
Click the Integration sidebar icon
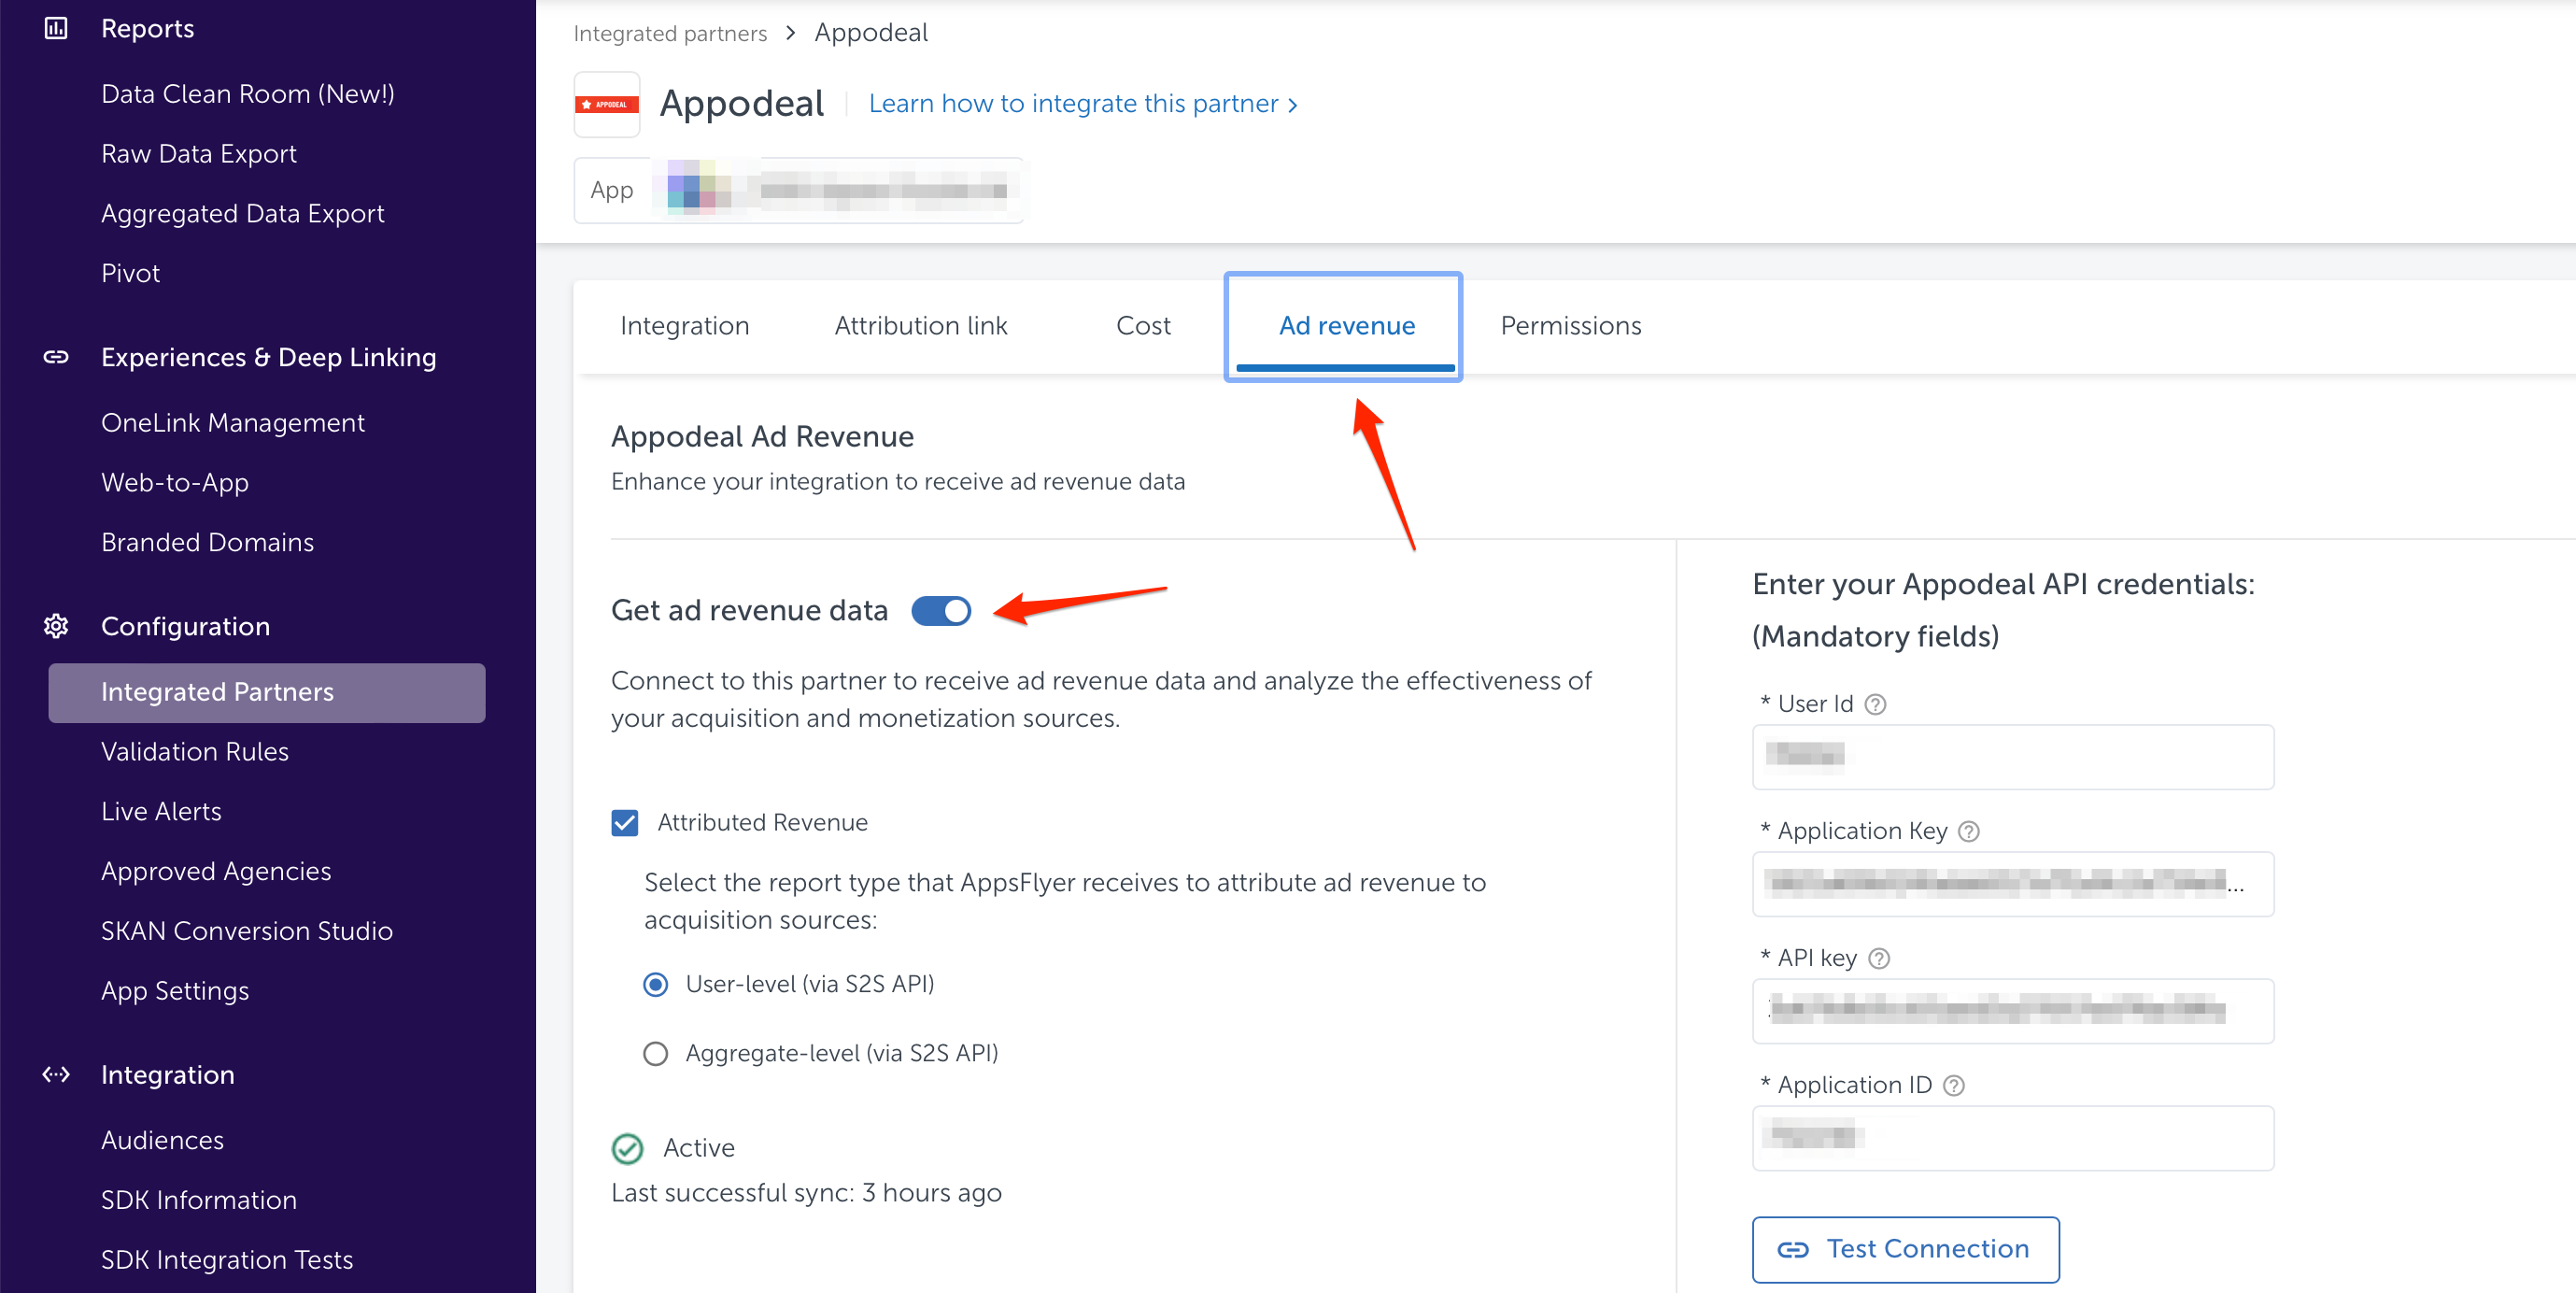(x=55, y=1074)
